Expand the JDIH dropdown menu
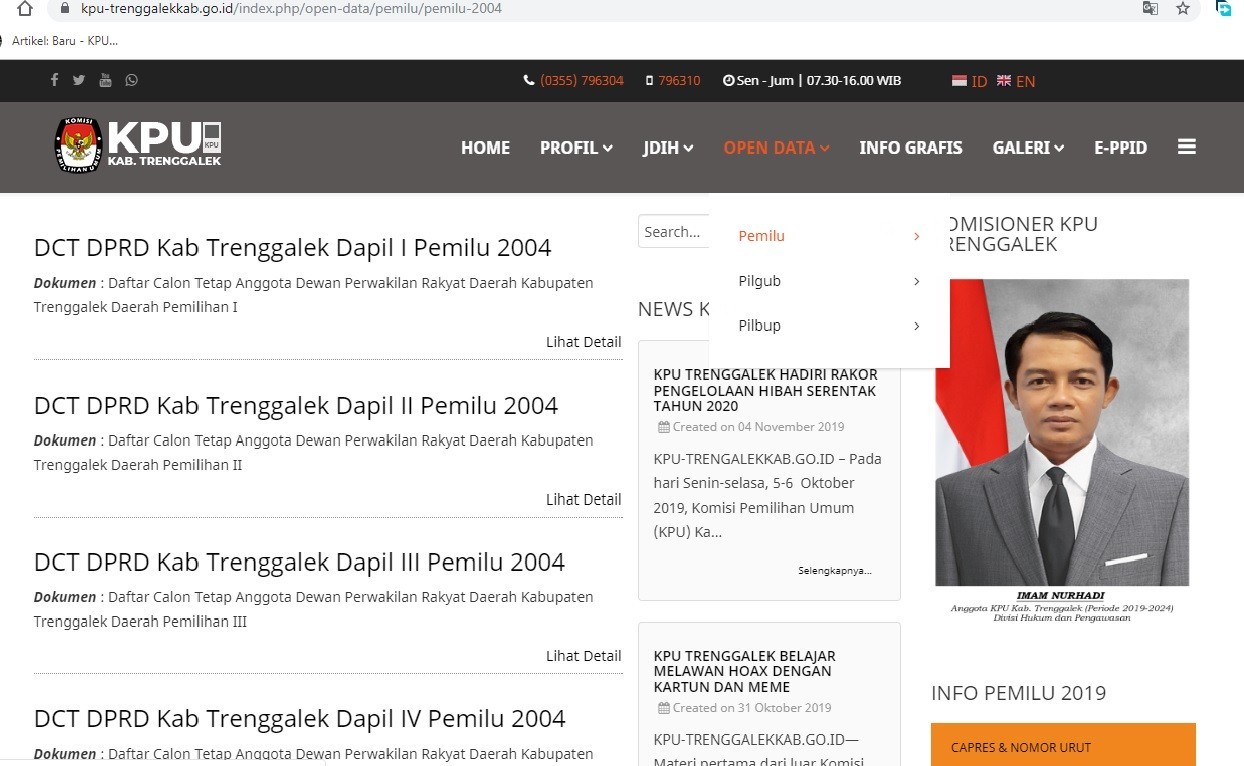This screenshot has height=766, width=1244. click(x=667, y=148)
